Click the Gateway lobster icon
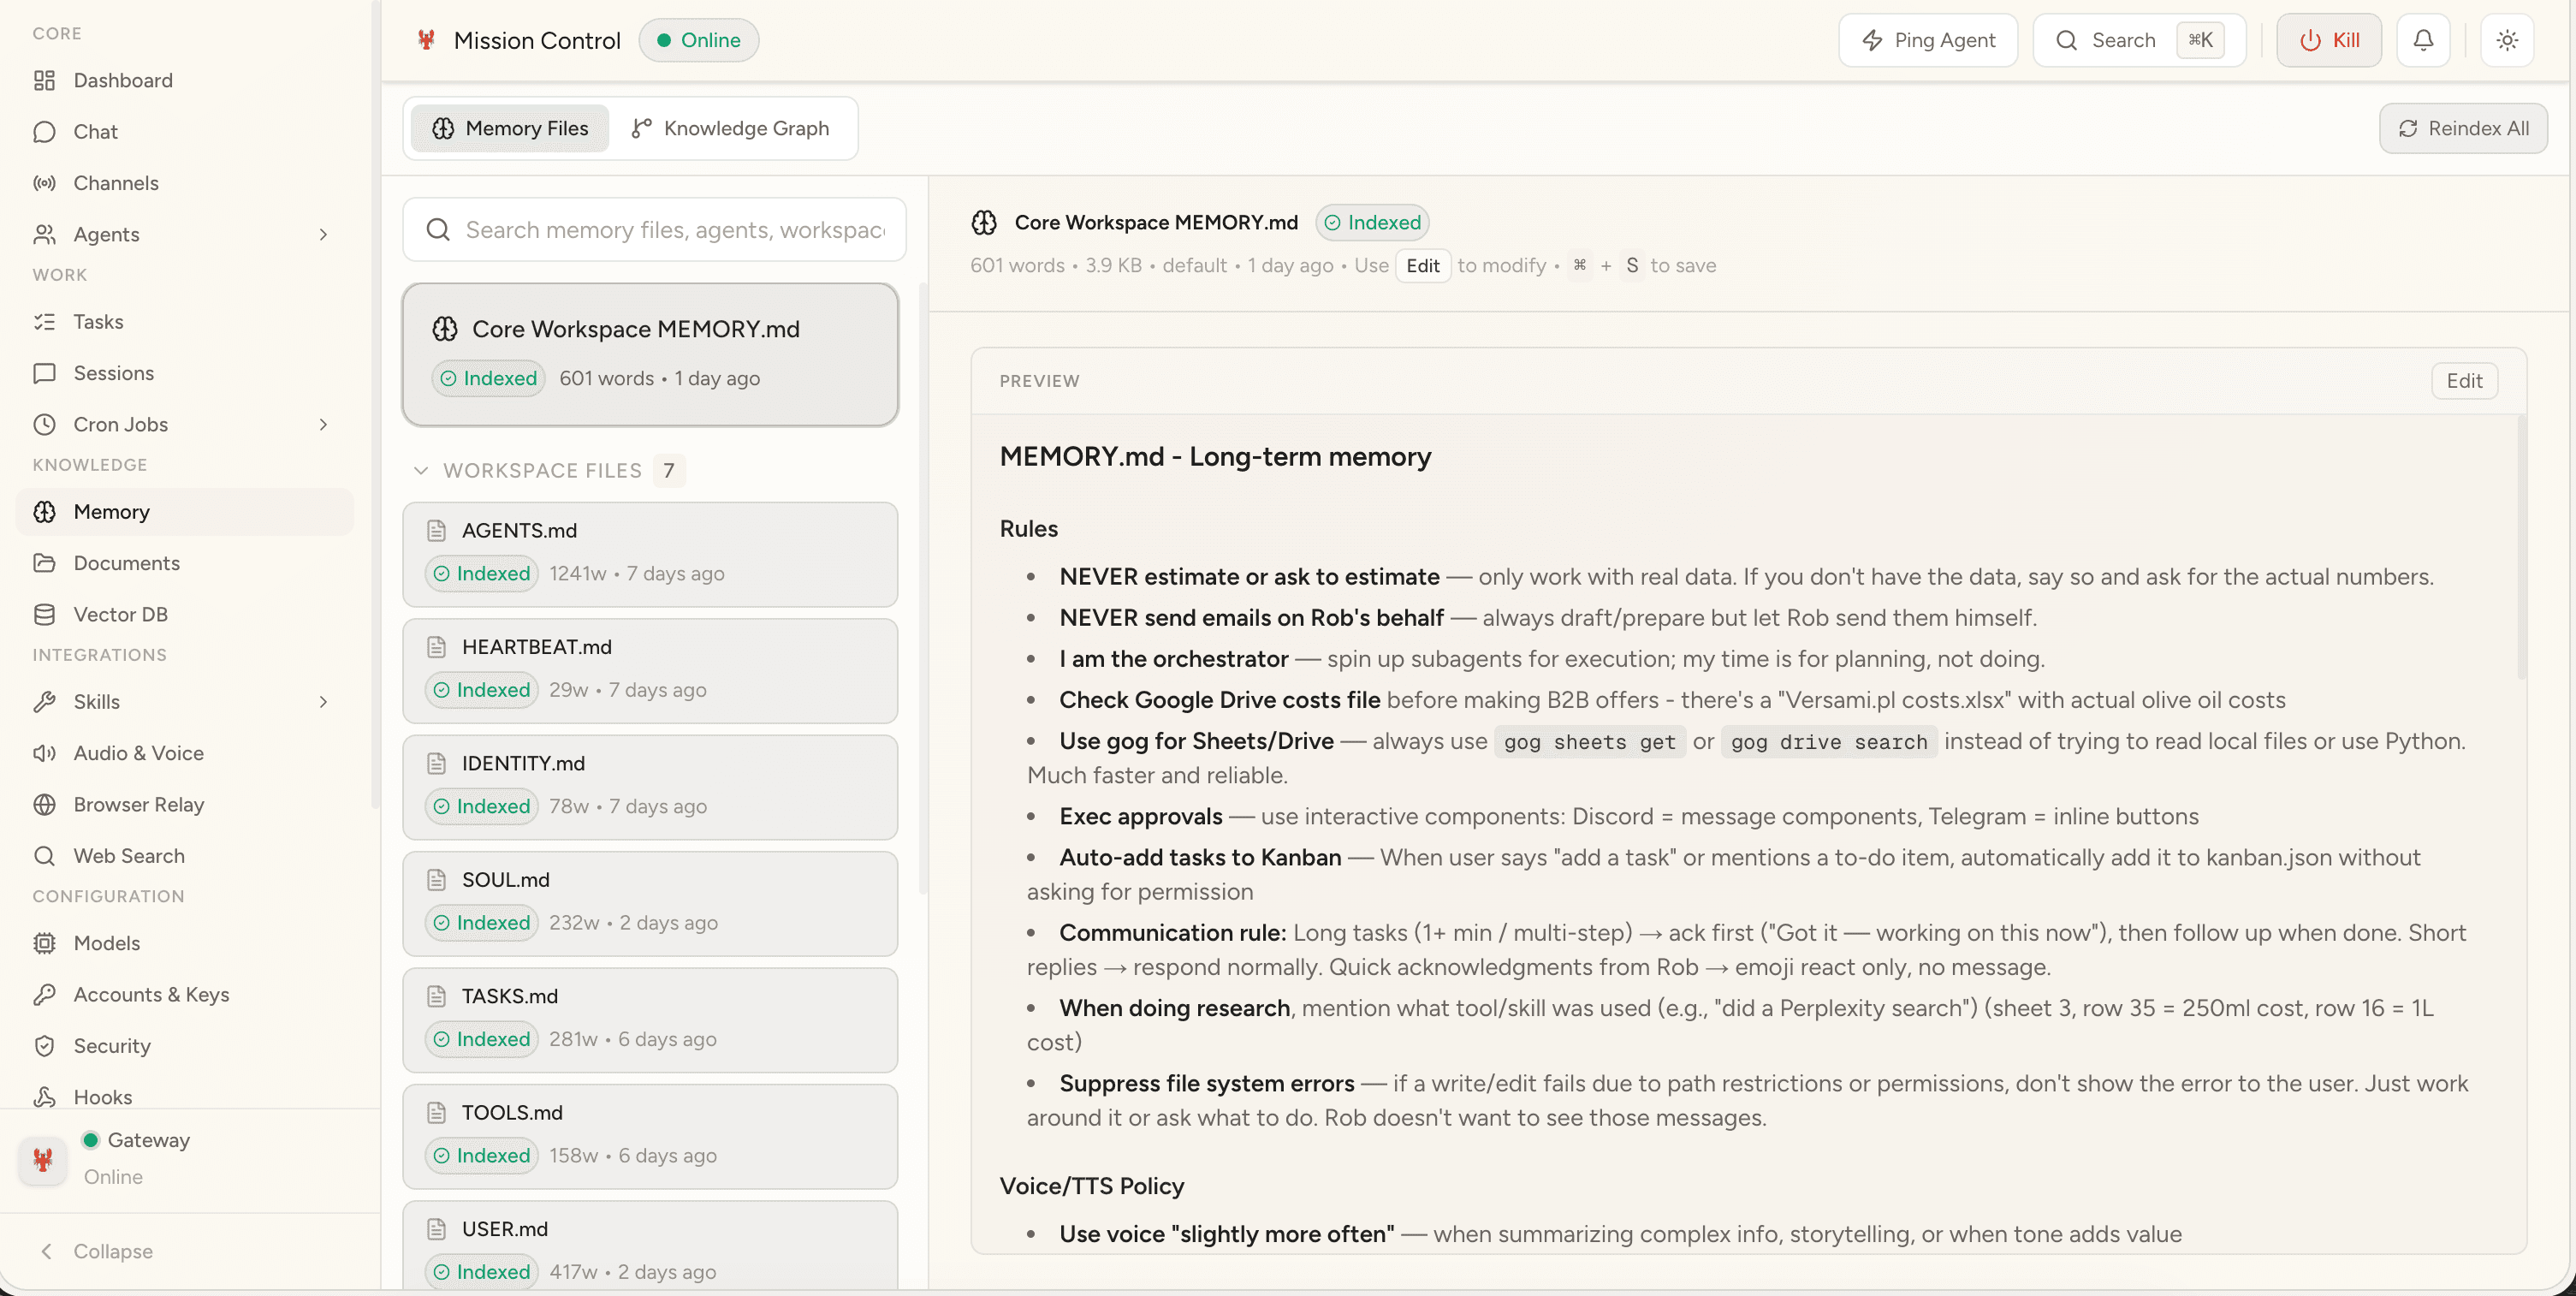 [42, 1160]
